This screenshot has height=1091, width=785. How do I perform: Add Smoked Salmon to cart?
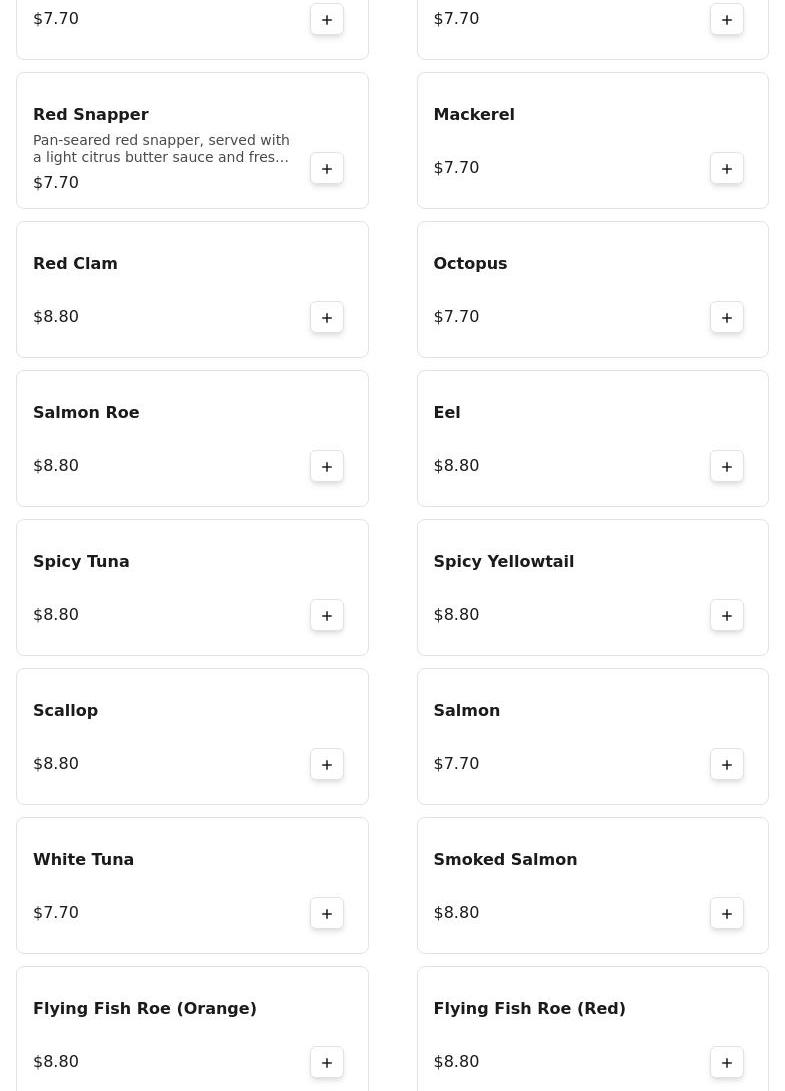click(x=727, y=913)
